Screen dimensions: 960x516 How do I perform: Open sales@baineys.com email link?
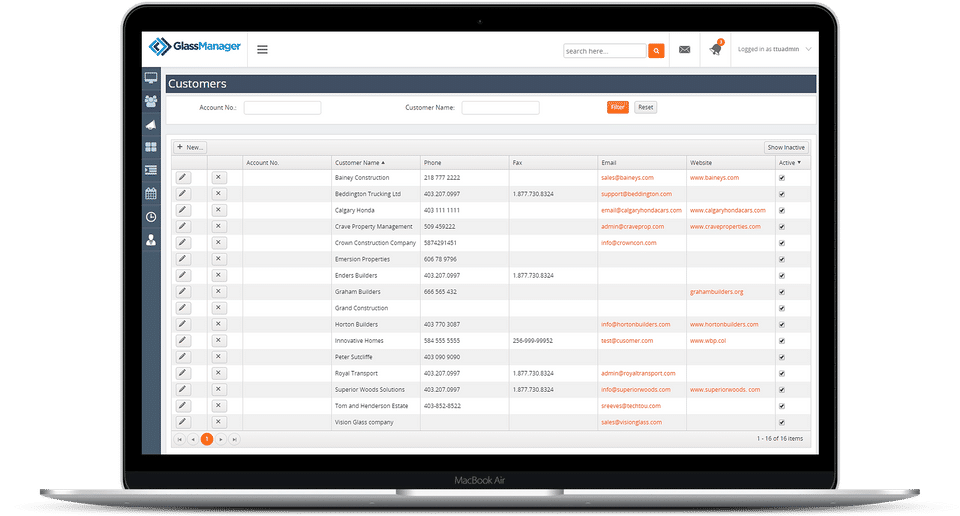627,178
